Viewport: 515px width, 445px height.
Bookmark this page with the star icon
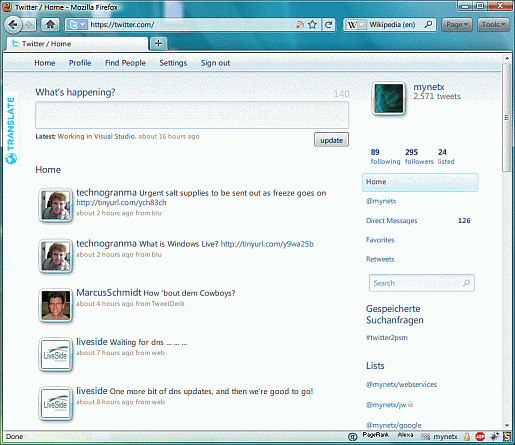pos(312,24)
